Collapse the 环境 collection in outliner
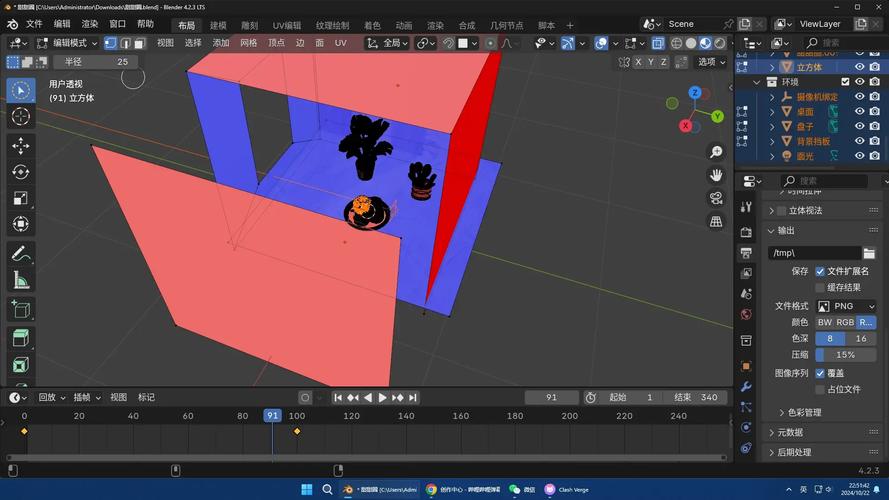 pyautogui.click(x=756, y=82)
